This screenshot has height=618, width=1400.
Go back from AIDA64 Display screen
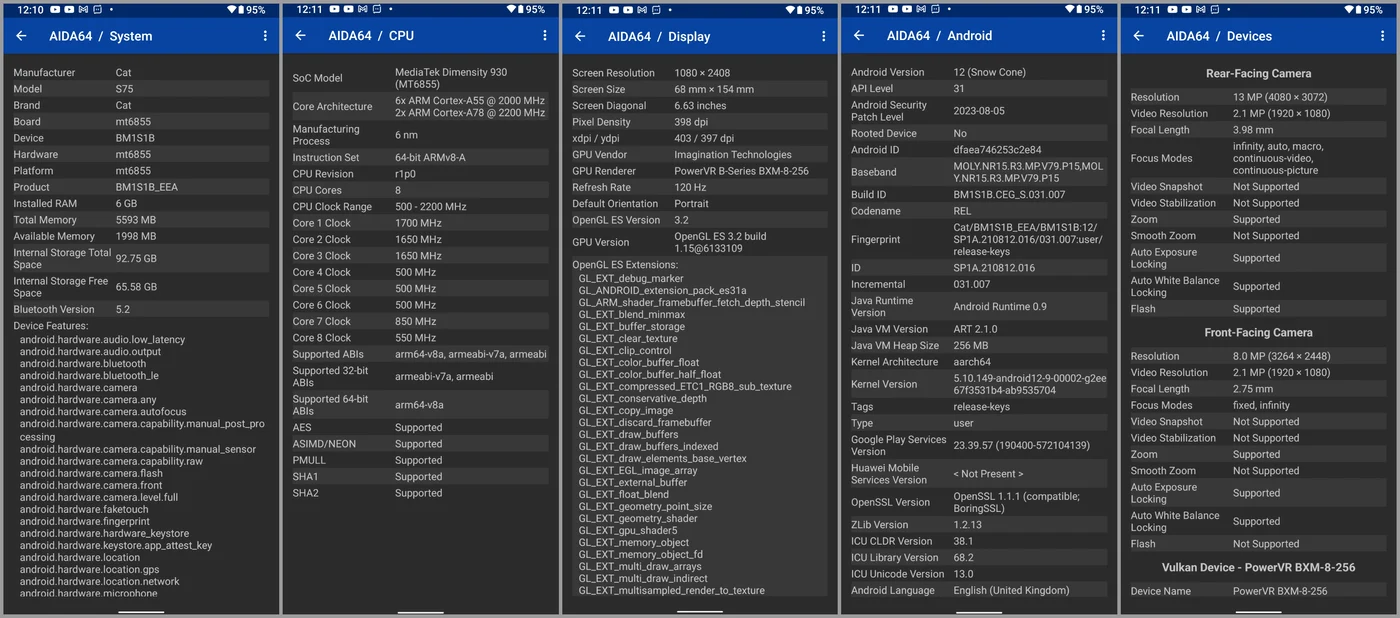pyautogui.click(x=580, y=36)
